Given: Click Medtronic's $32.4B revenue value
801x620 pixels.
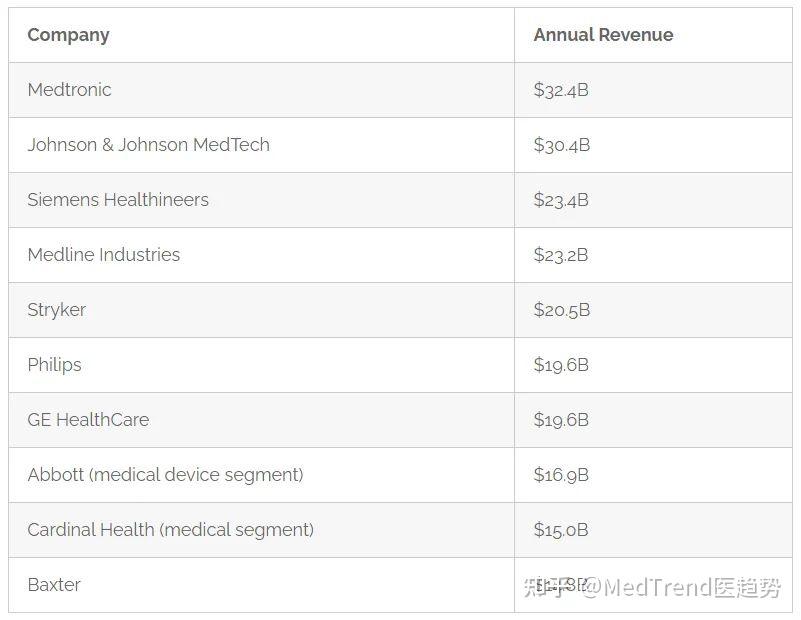Looking at the screenshot, I should (x=561, y=90).
